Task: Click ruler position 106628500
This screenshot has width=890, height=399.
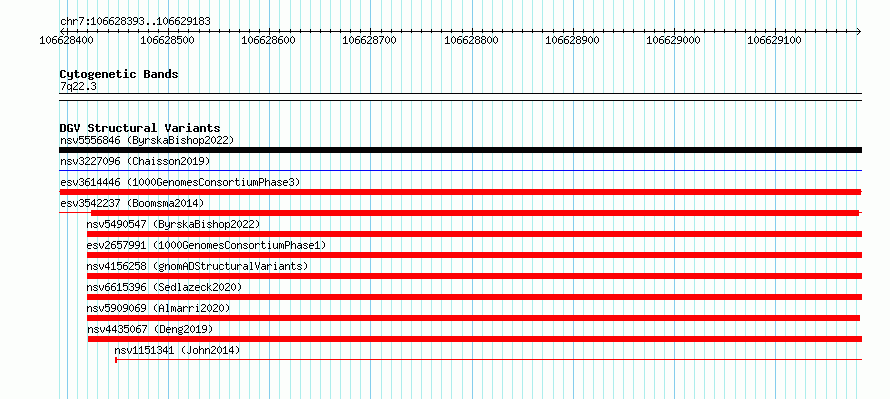Action: (167, 40)
